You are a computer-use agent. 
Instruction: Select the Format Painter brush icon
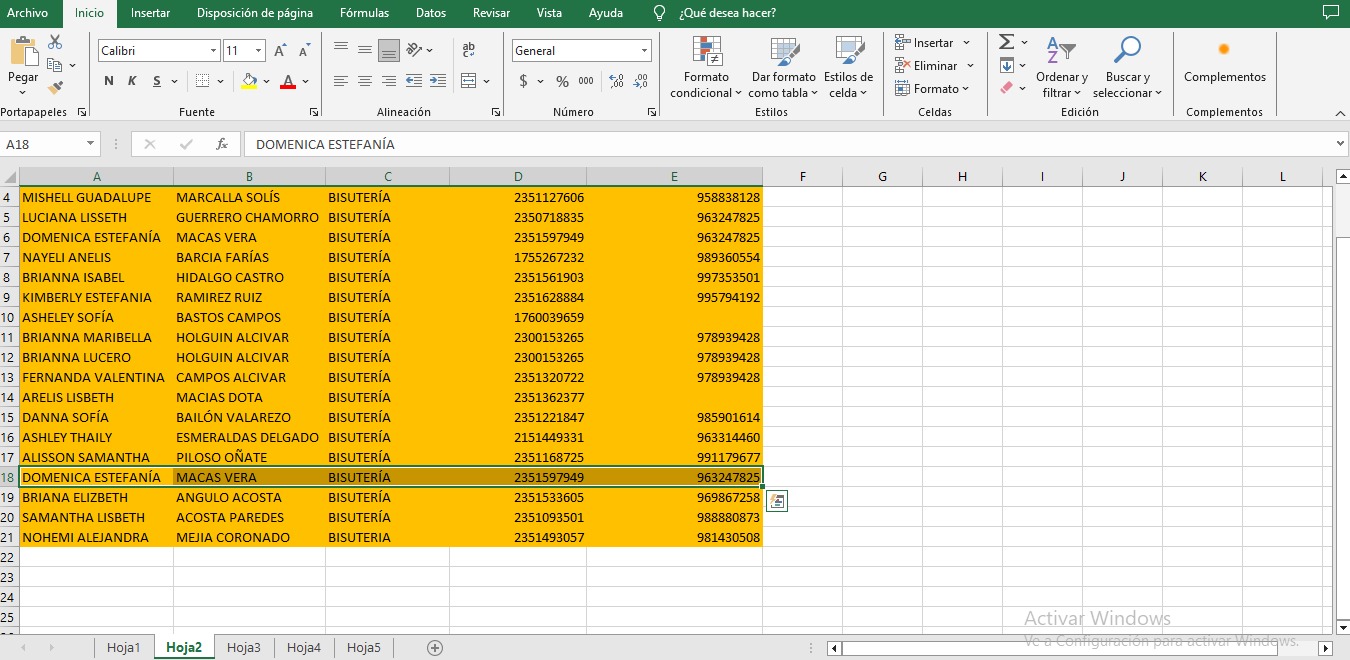click(55, 88)
